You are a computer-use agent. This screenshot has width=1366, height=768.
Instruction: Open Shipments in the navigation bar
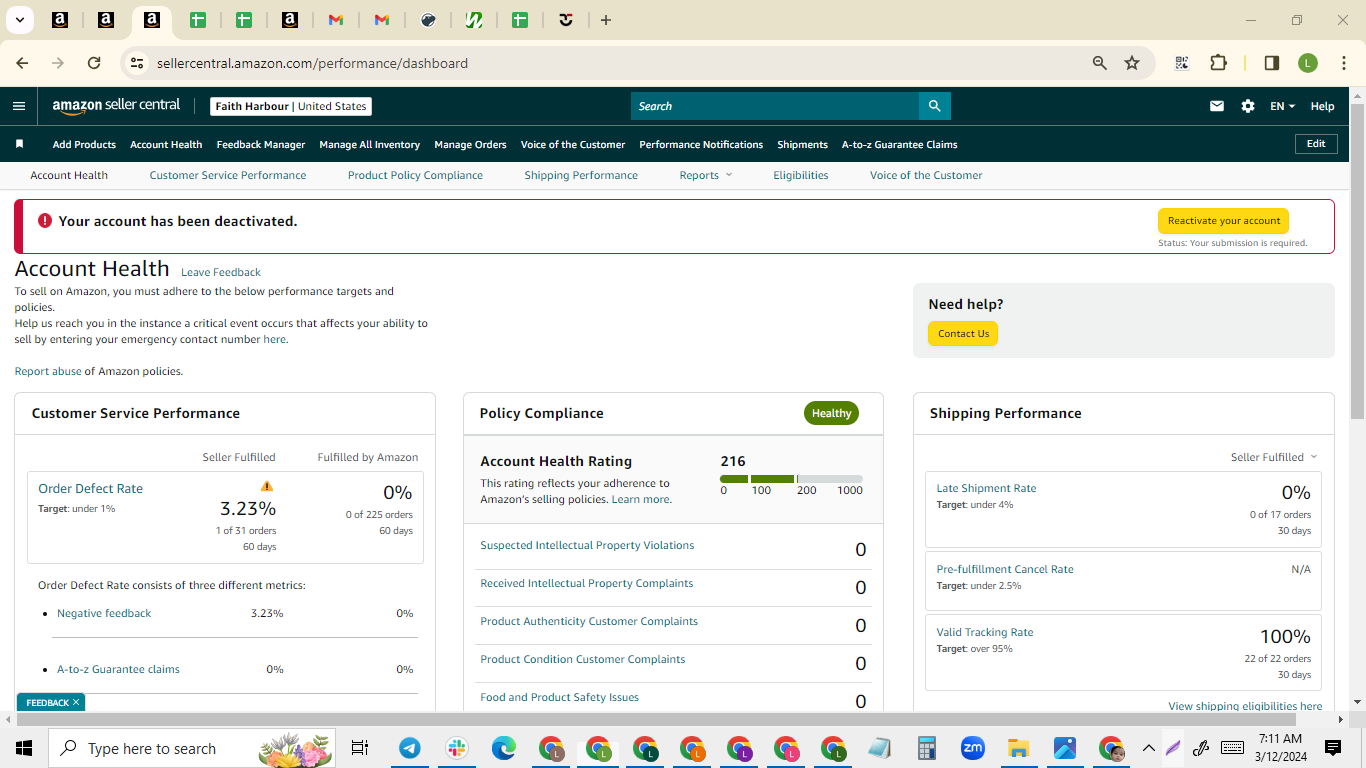(803, 144)
